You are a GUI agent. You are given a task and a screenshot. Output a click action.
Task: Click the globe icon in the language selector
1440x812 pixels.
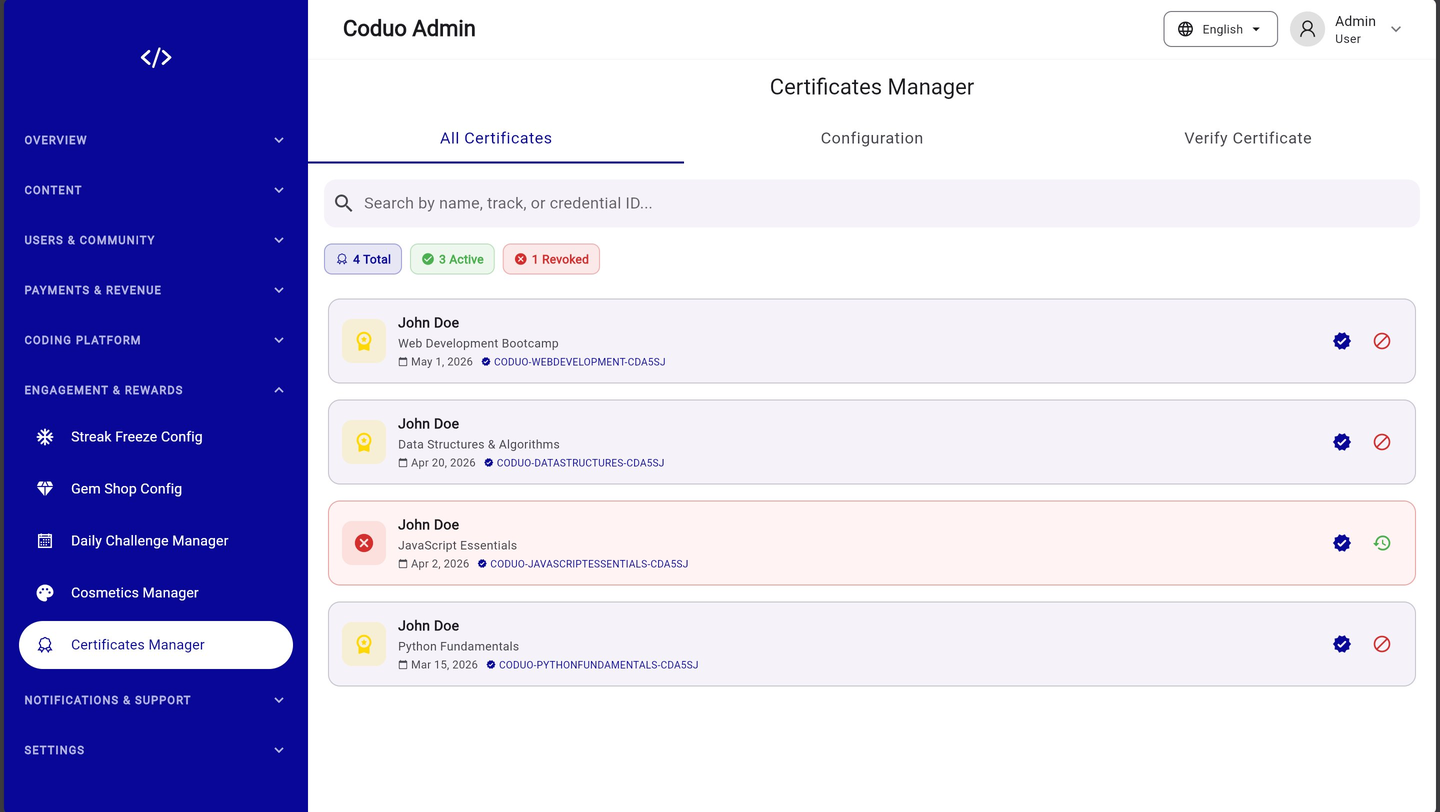[1185, 29]
